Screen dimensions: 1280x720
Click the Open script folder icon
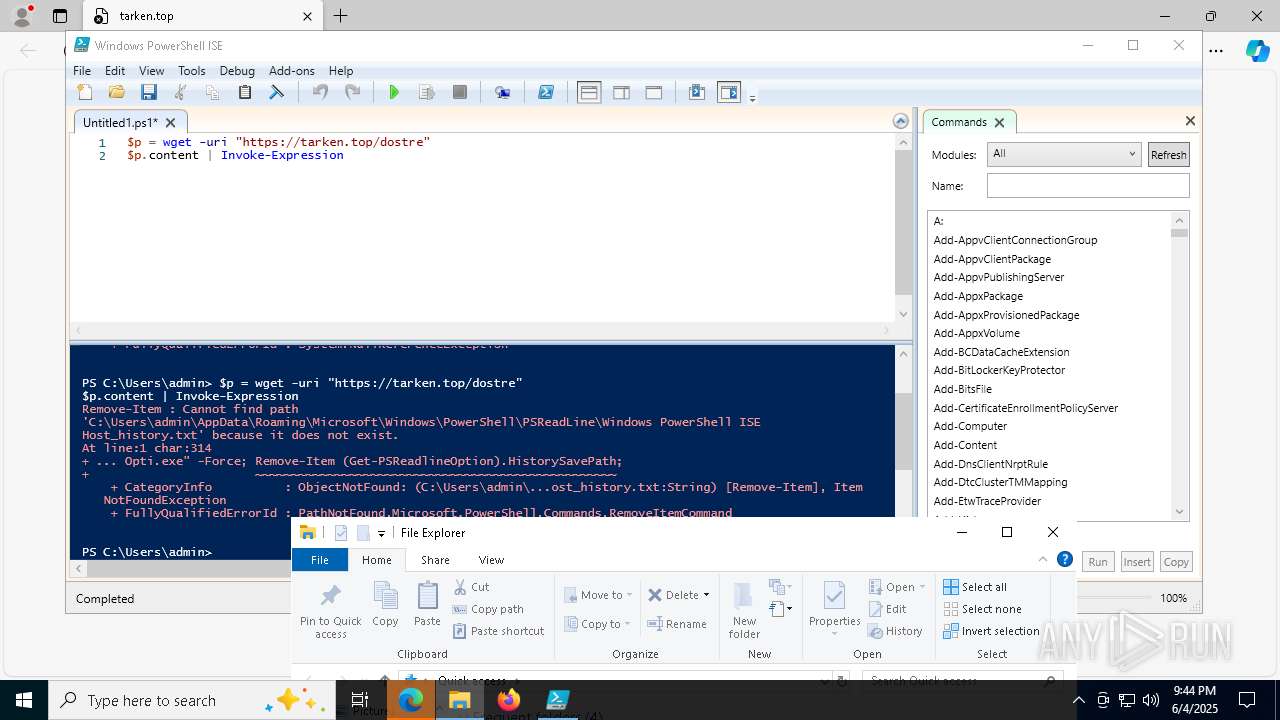coord(117,92)
